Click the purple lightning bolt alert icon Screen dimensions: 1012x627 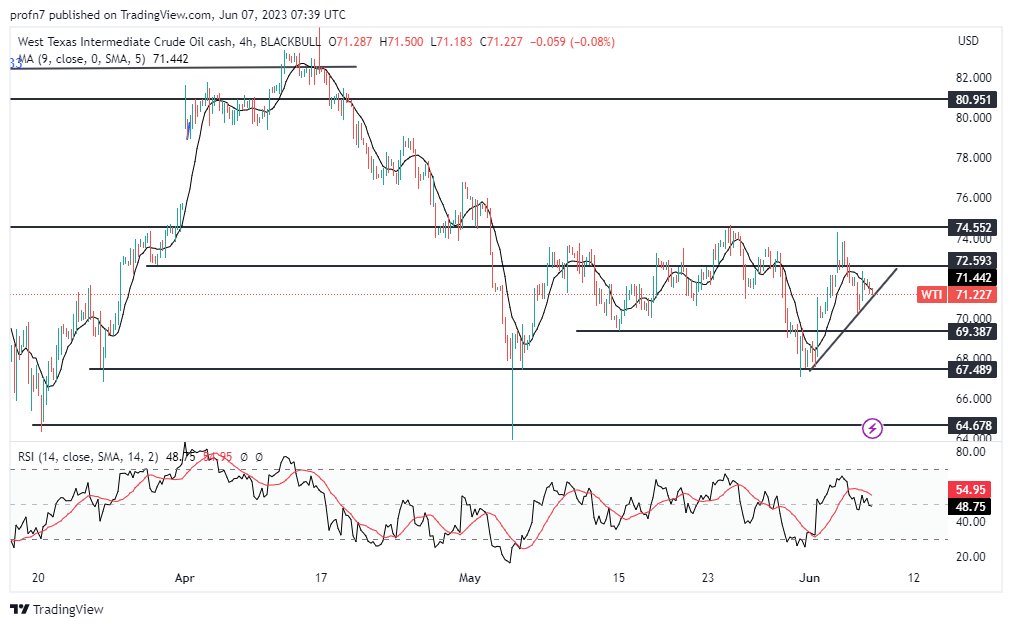(872, 428)
